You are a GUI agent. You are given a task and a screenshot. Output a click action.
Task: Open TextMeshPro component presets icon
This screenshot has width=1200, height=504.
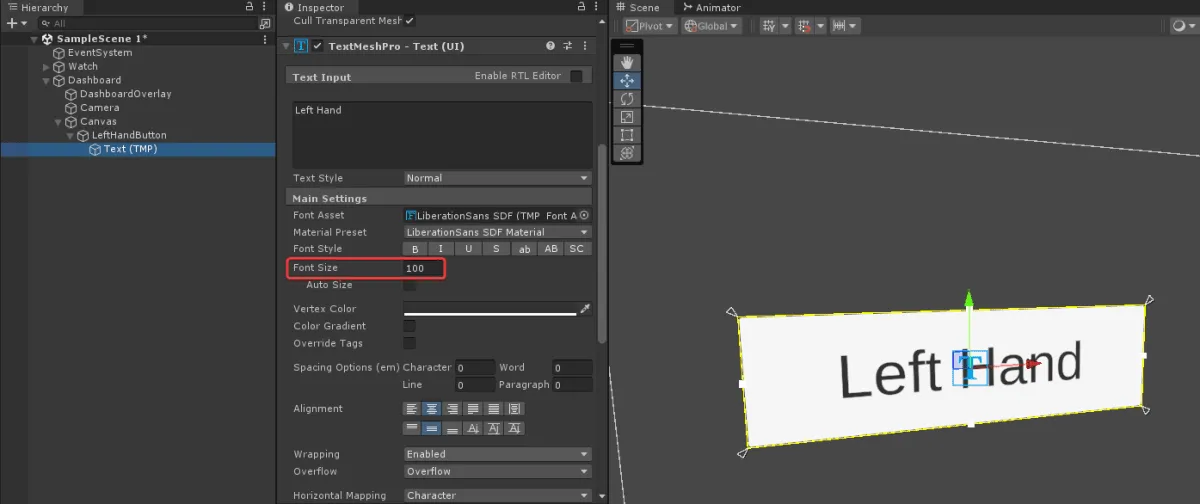(x=567, y=46)
